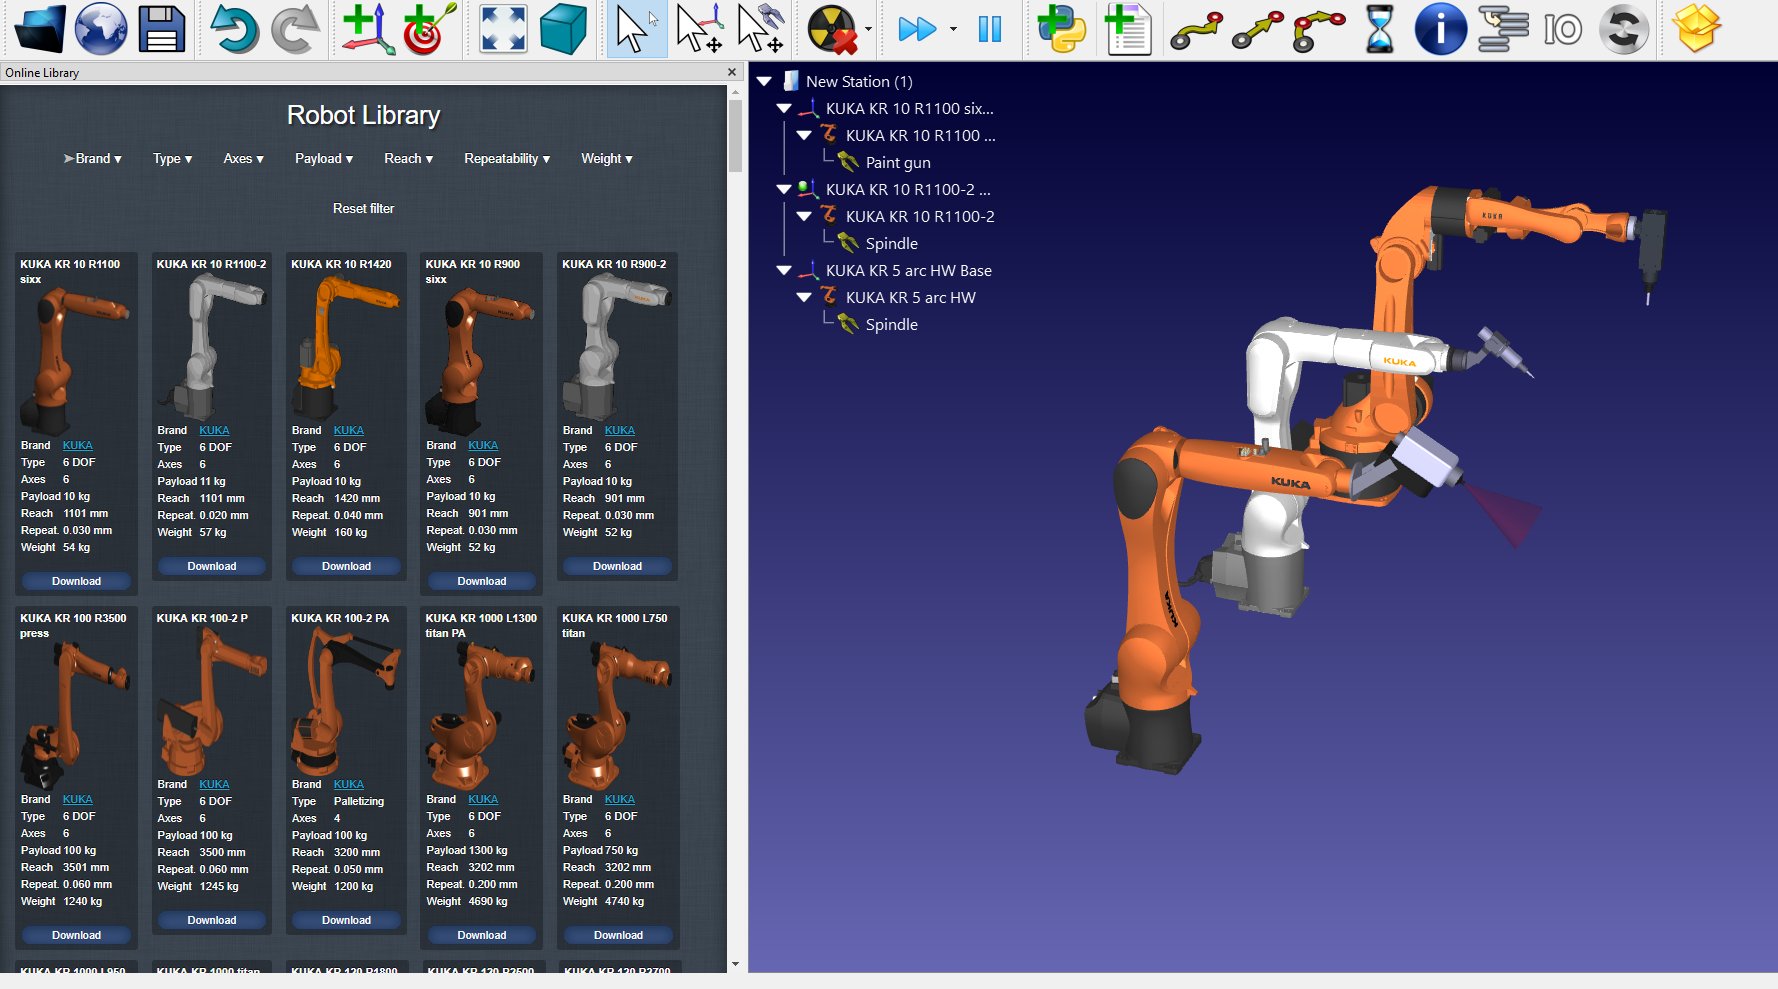Open the online robot library
Screen dimensions: 1778x989
[x=99, y=29]
